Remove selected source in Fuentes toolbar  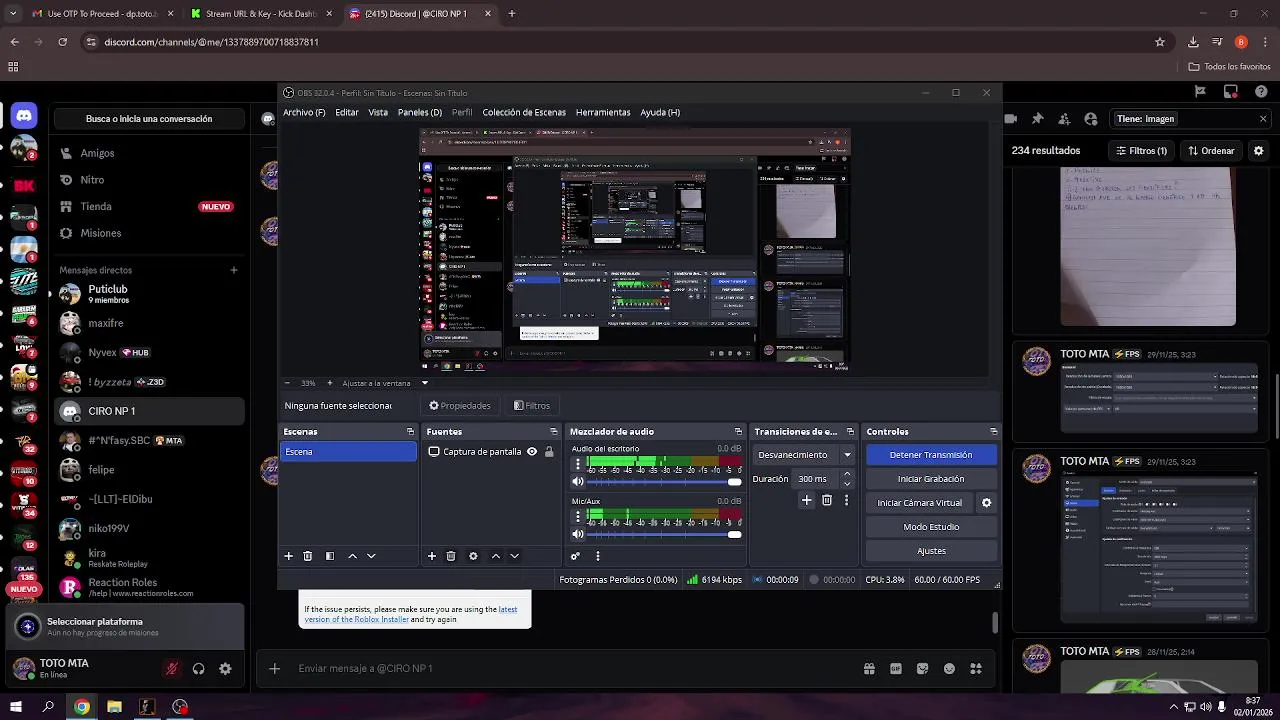[451, 556]
